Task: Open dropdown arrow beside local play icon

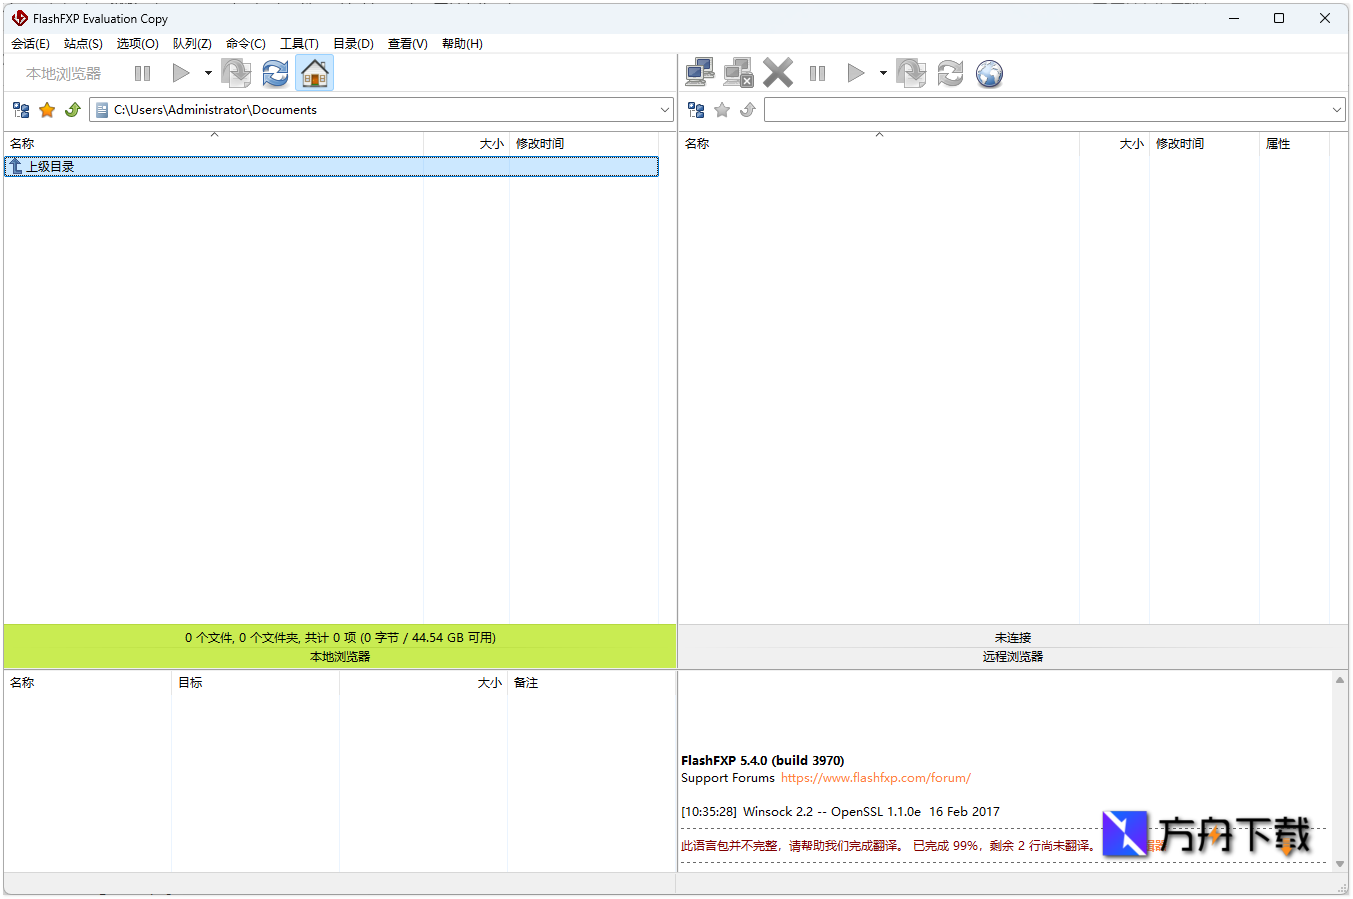Action: pos(208,73)
